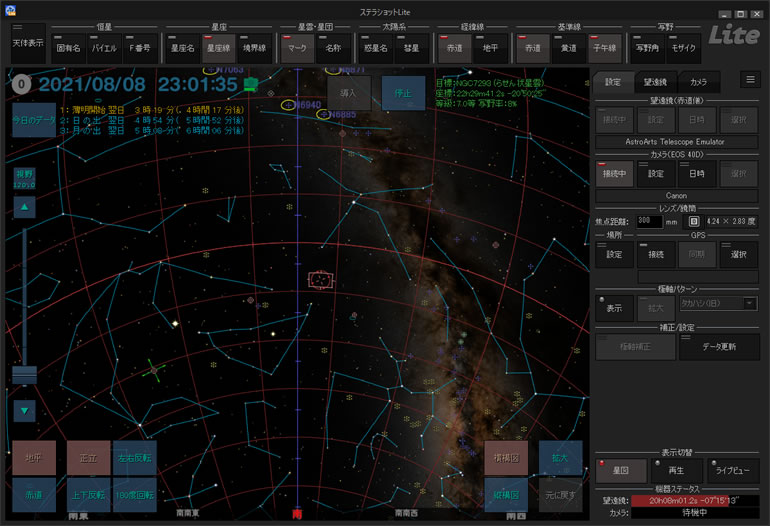Click the green crosshair marker on the chart
The image size is (770, 526).
(153, 369)
